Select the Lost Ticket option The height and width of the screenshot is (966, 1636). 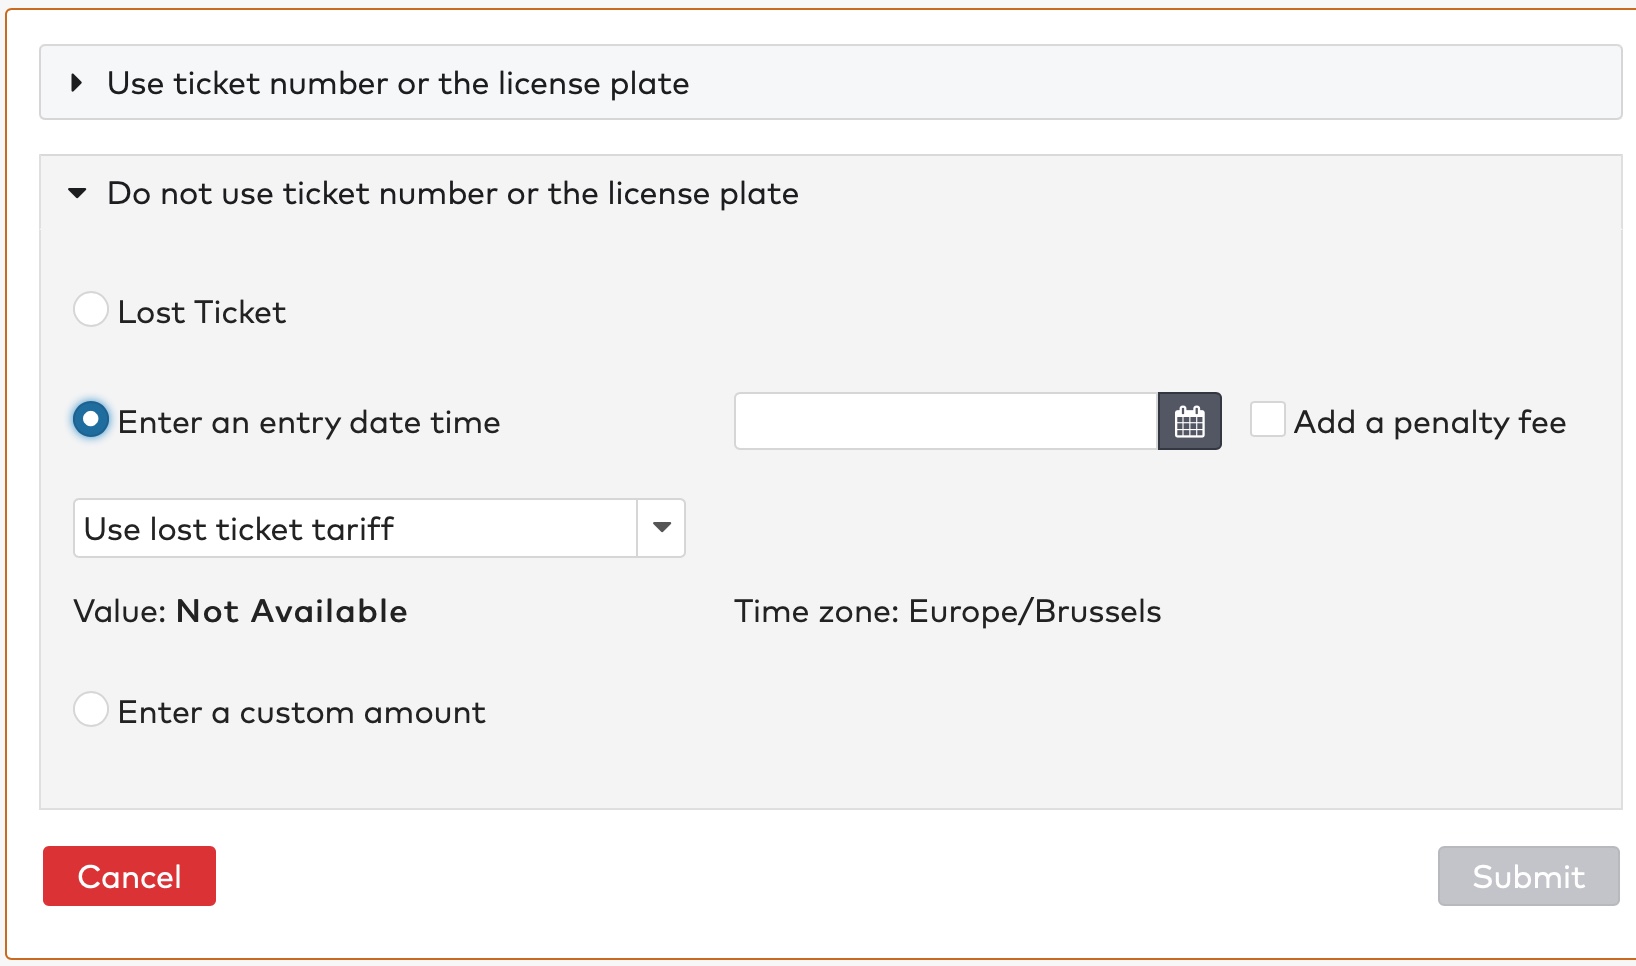(91, 310)
